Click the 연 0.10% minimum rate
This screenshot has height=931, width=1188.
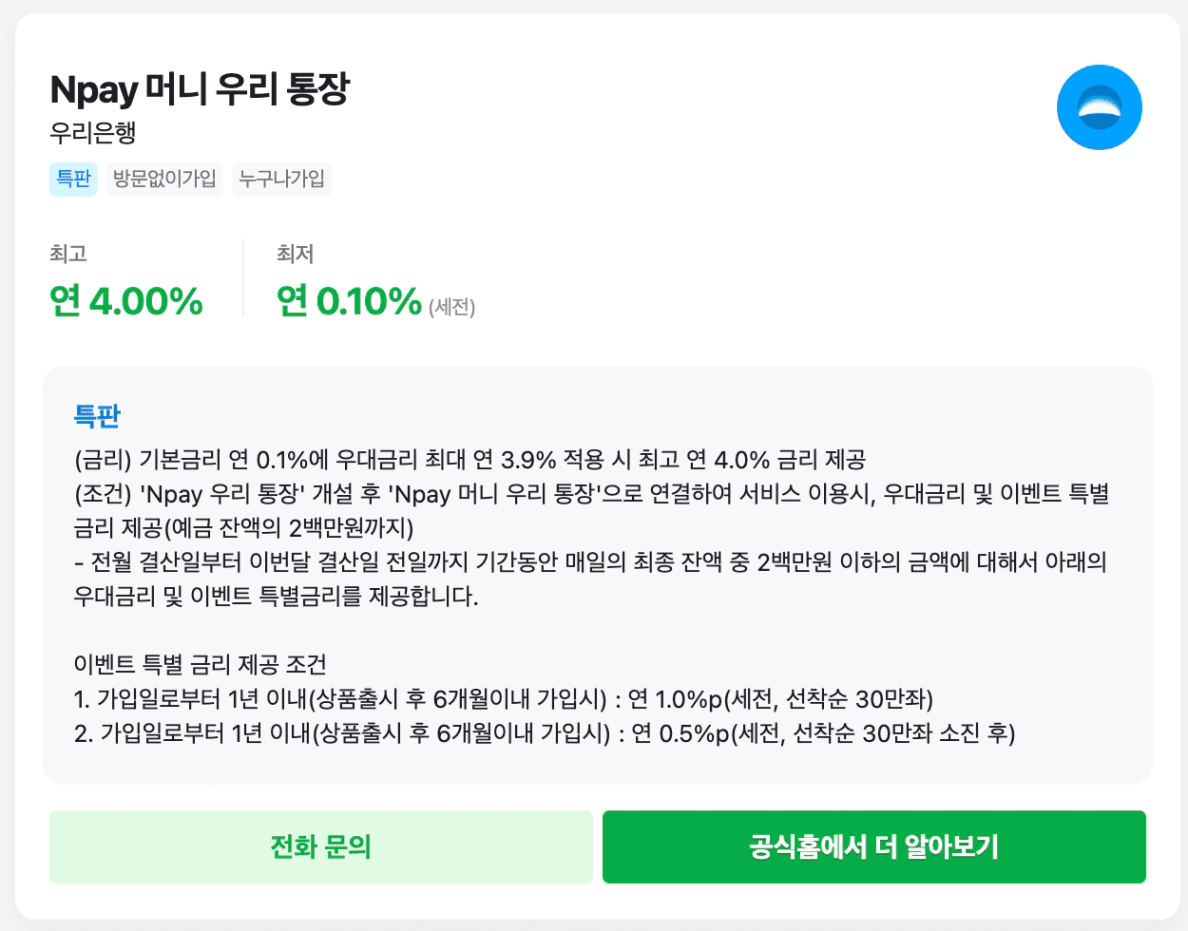(349, 300)
